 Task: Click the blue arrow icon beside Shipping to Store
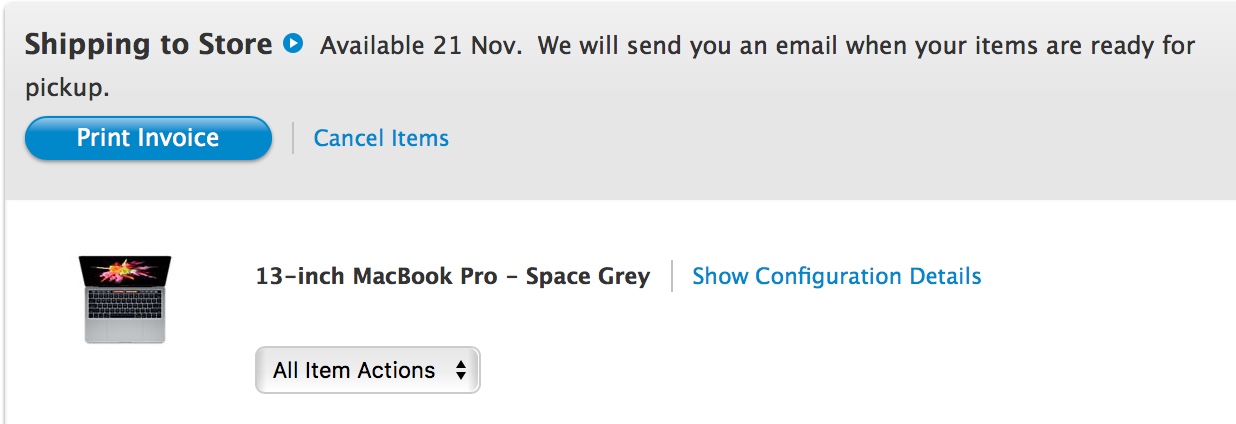(x=292, y=44)
